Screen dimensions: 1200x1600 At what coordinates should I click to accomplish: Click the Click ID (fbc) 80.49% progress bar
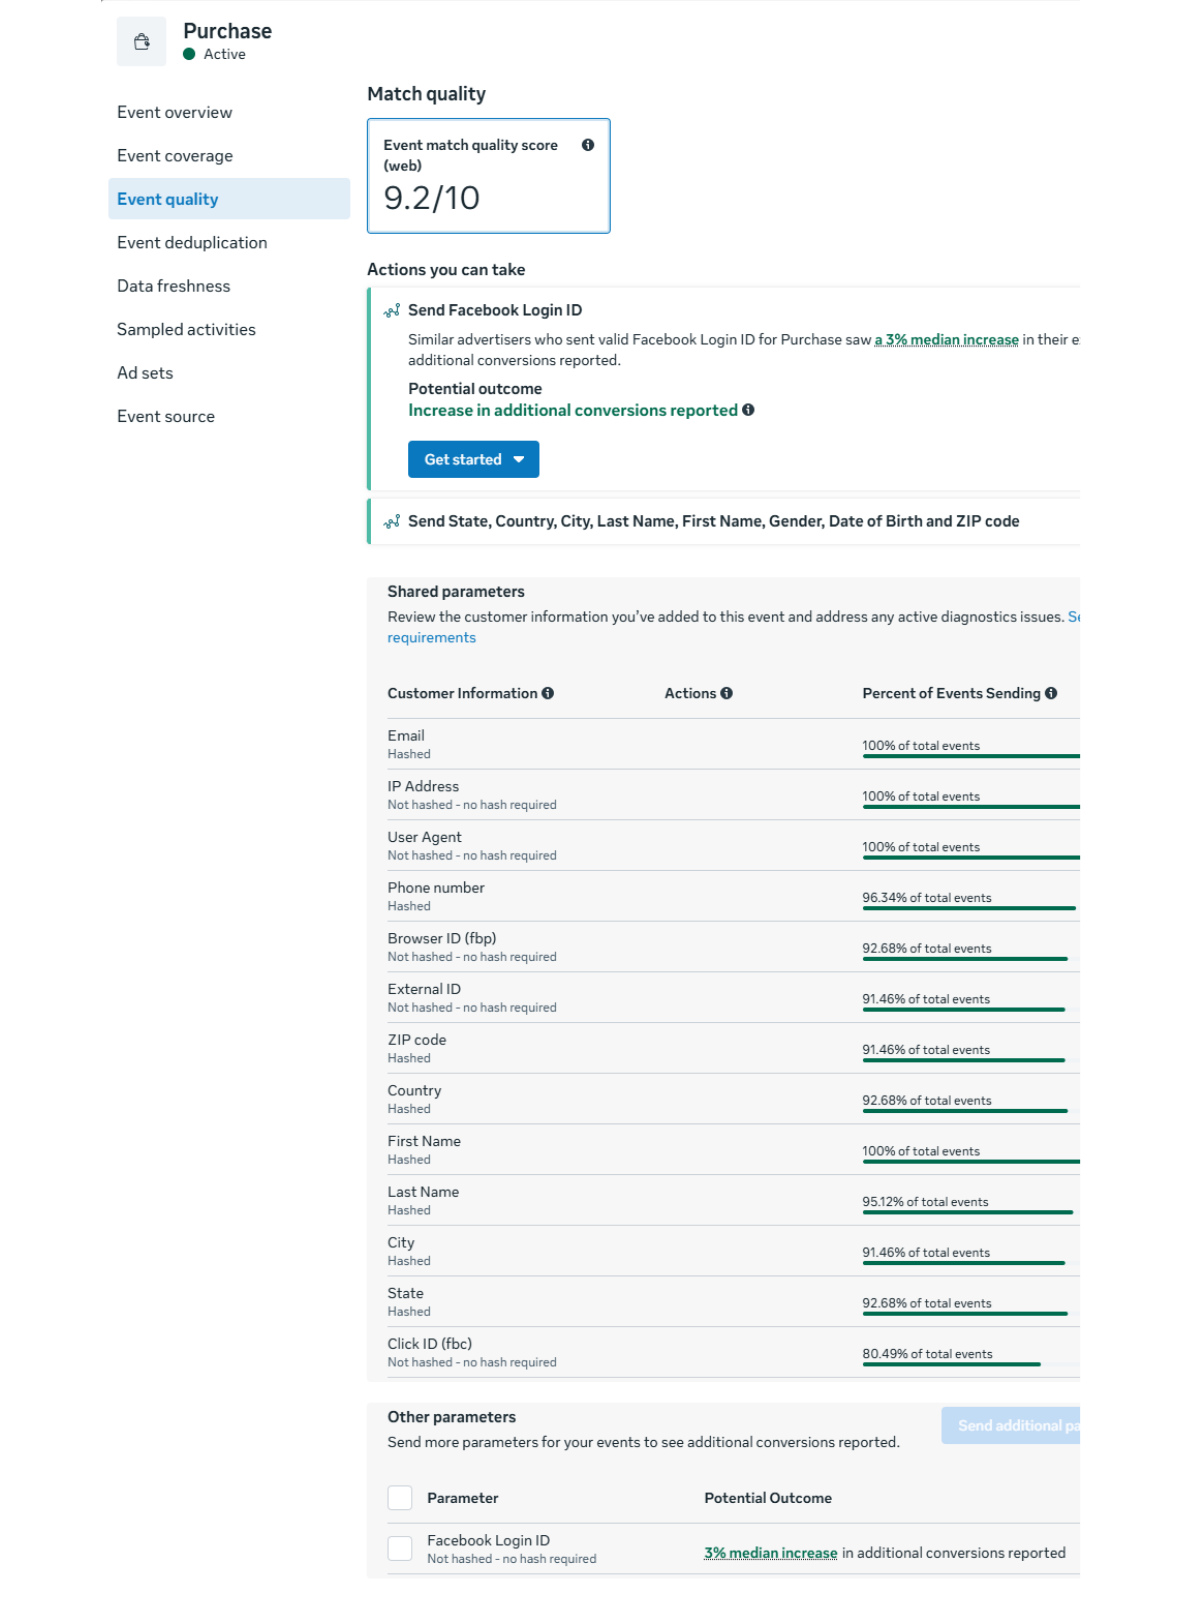pos(951,1364)
